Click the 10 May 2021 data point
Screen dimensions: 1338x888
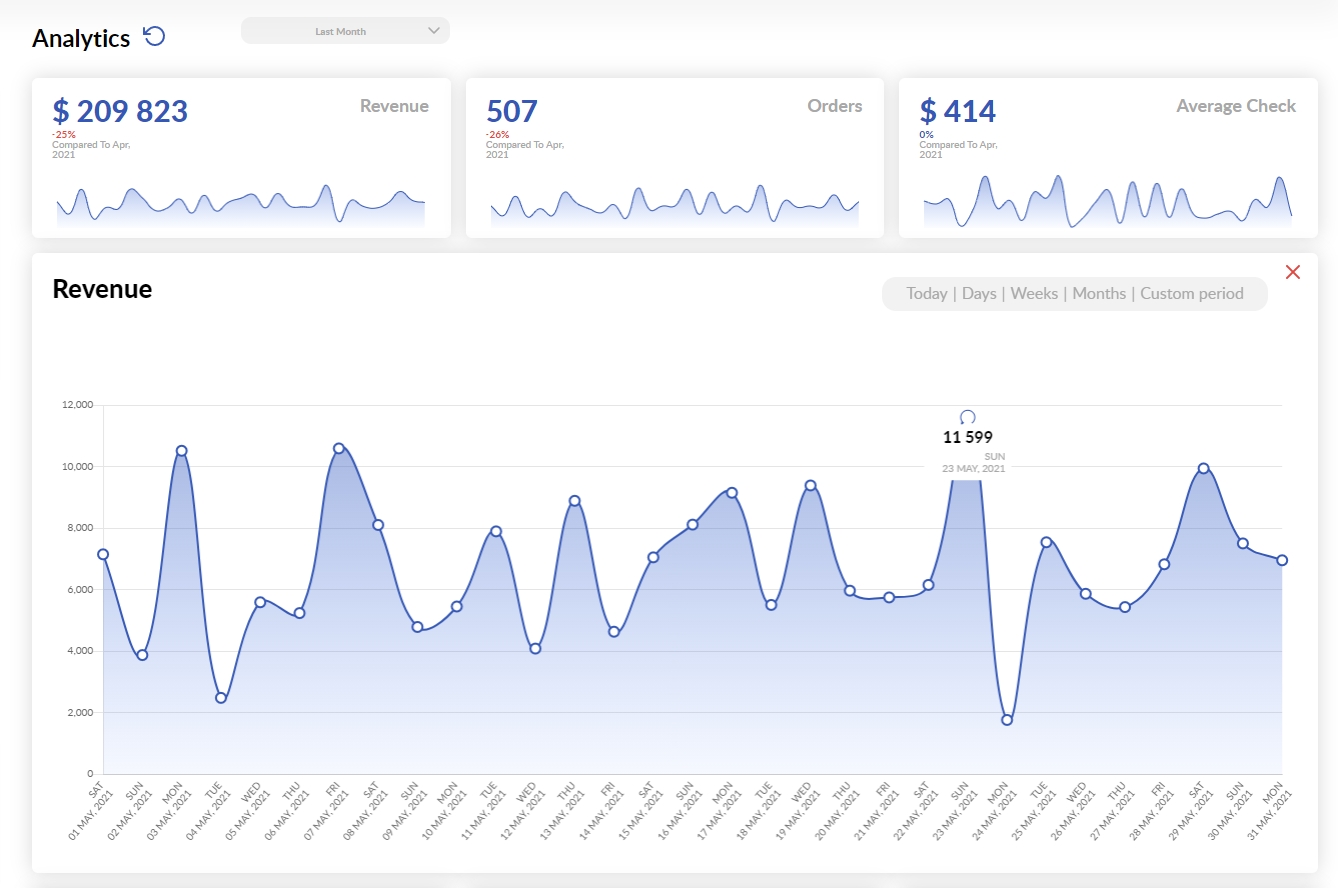[x=457, y=606]
